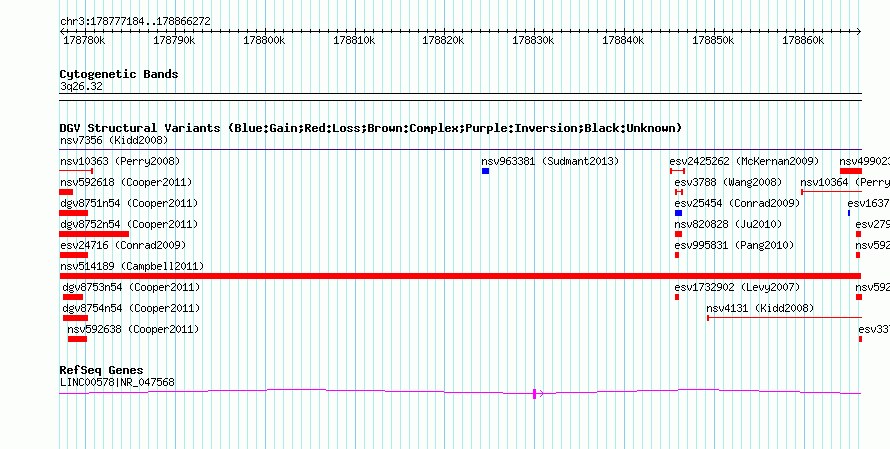Click the 178780k ruler tick label
The width and height of the screenshot is (890, 449).
point(84,40)
